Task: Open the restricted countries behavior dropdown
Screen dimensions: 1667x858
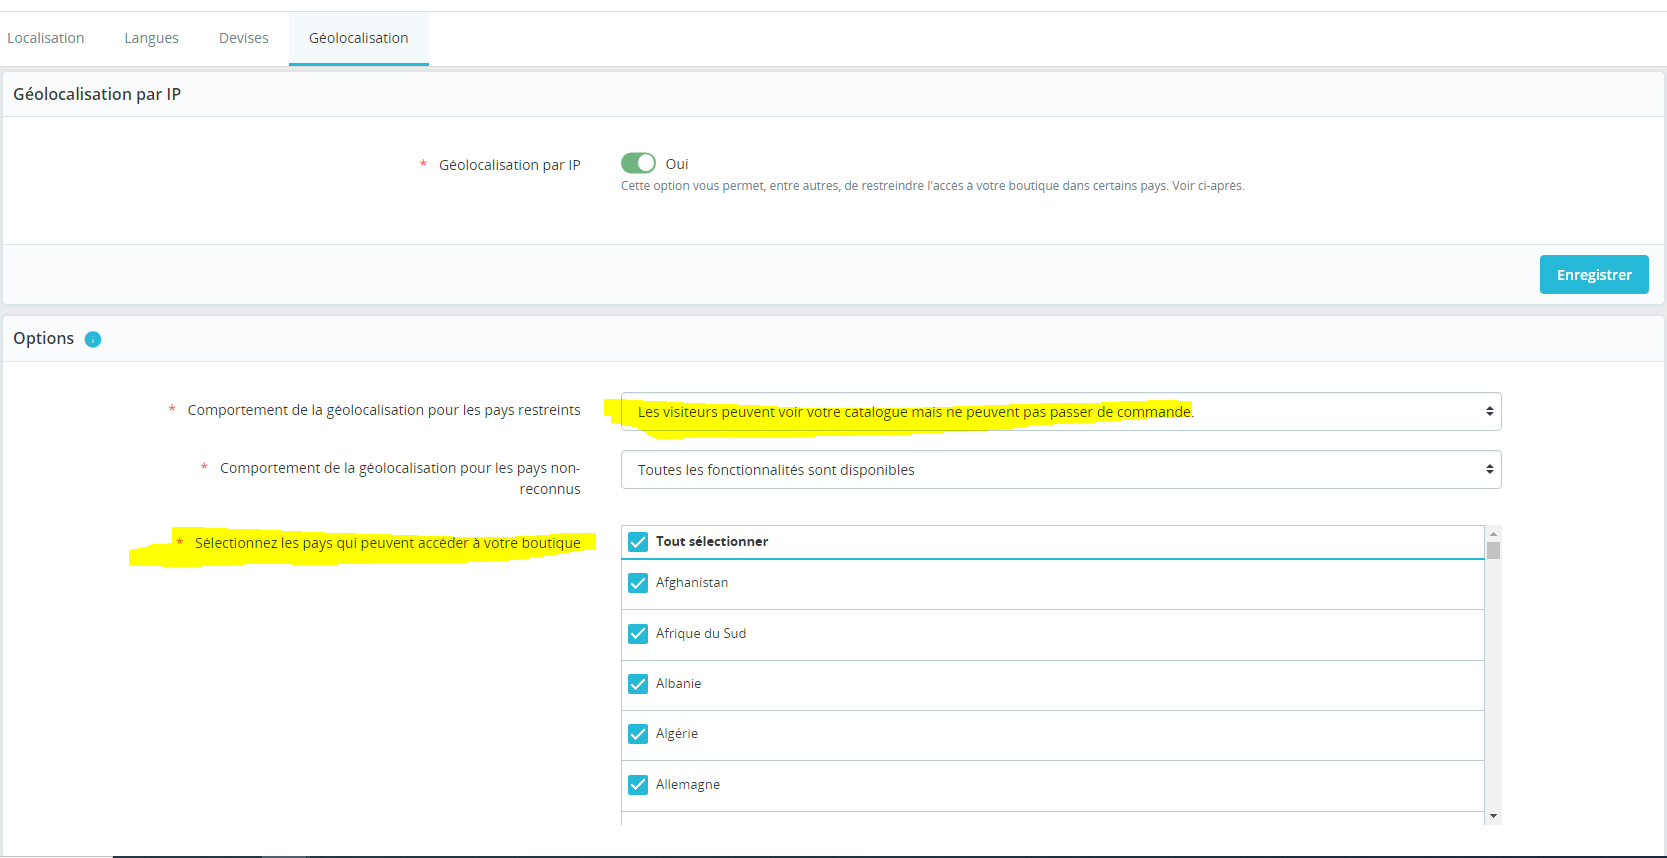Action: pyautogui.click(x=1061, y=412)
